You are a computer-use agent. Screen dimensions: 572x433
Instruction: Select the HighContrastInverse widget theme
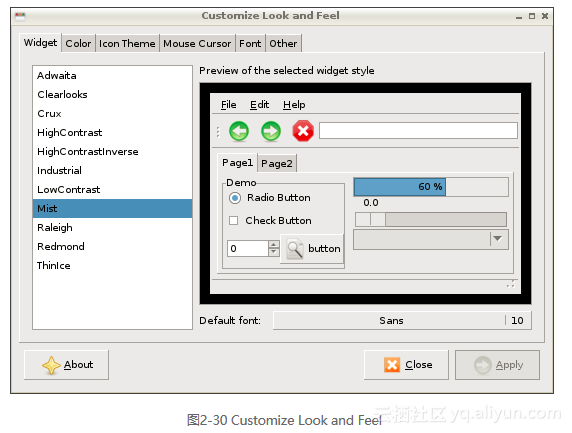pyautogui.click(x=112, y=151)
